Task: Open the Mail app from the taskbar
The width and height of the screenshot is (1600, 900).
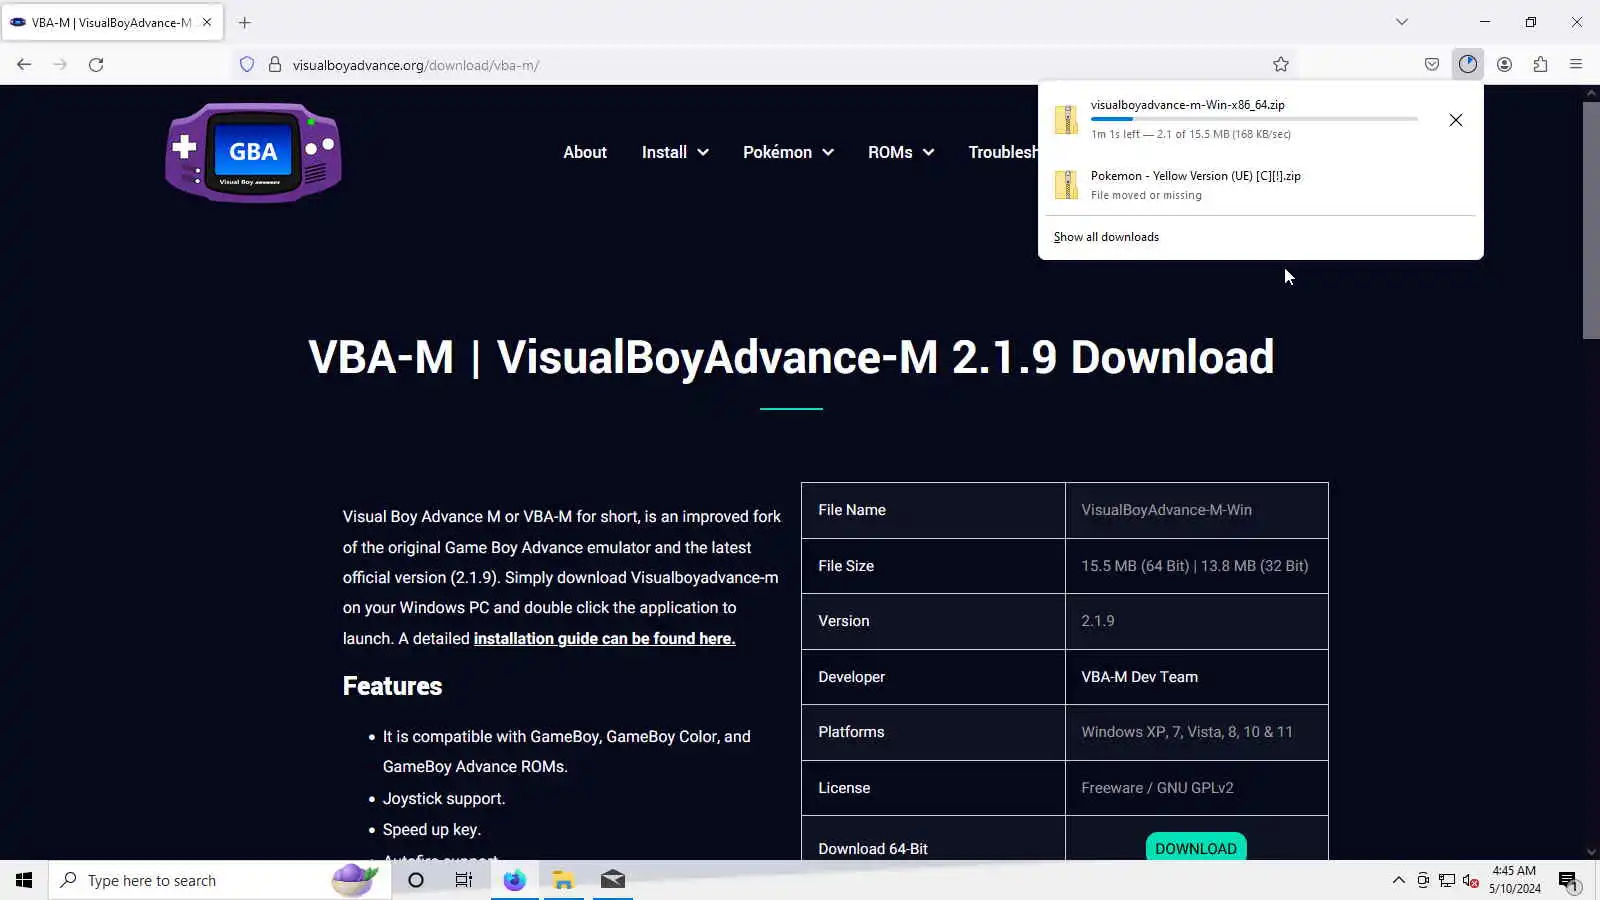Action: (612, 880)
